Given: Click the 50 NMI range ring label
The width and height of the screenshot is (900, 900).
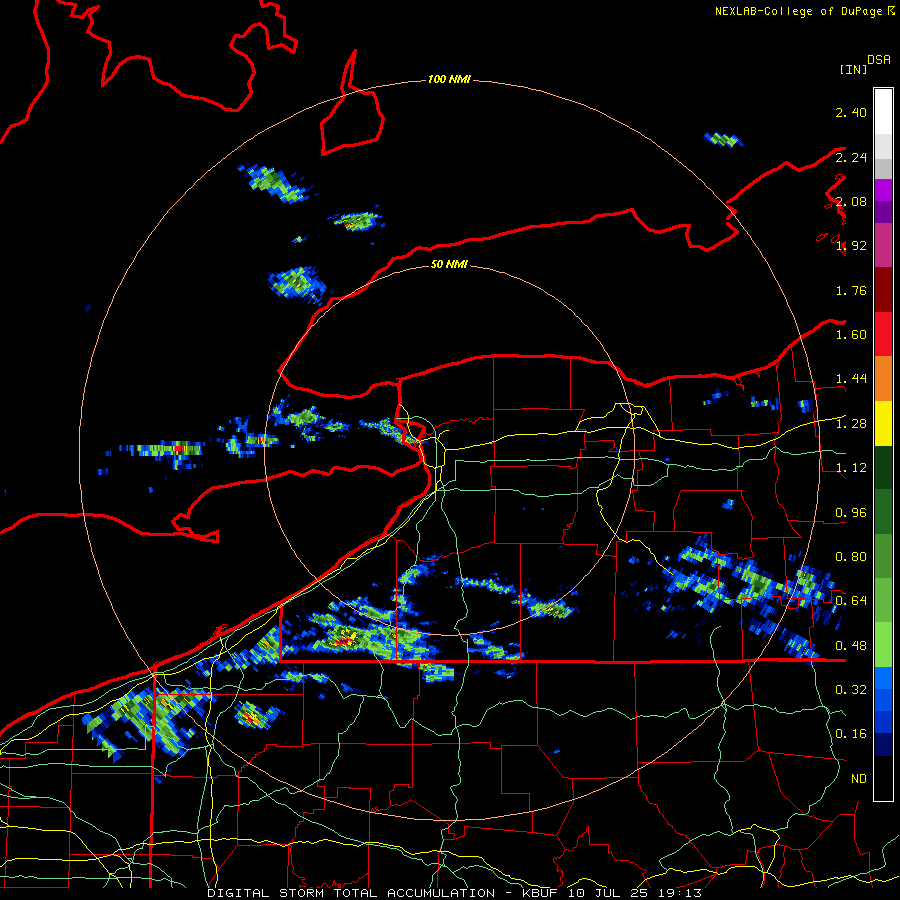Looking at the screenshot, I should [449, 264].
